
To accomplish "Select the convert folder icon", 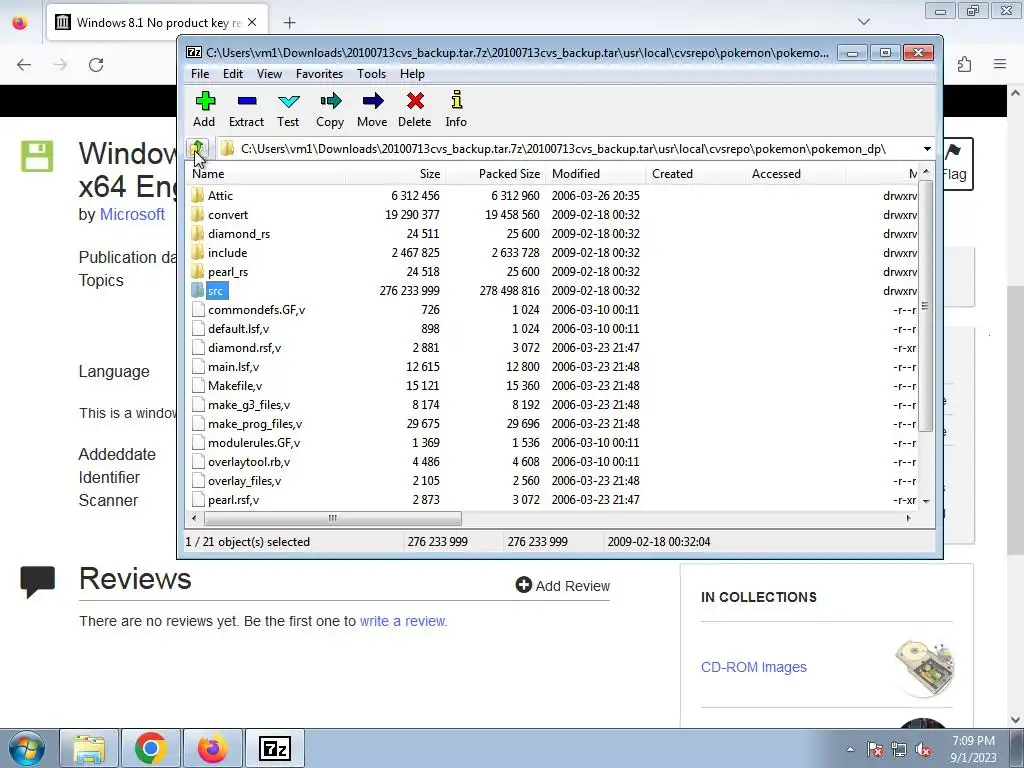I will pyautogui.click(x=198, y=214).
